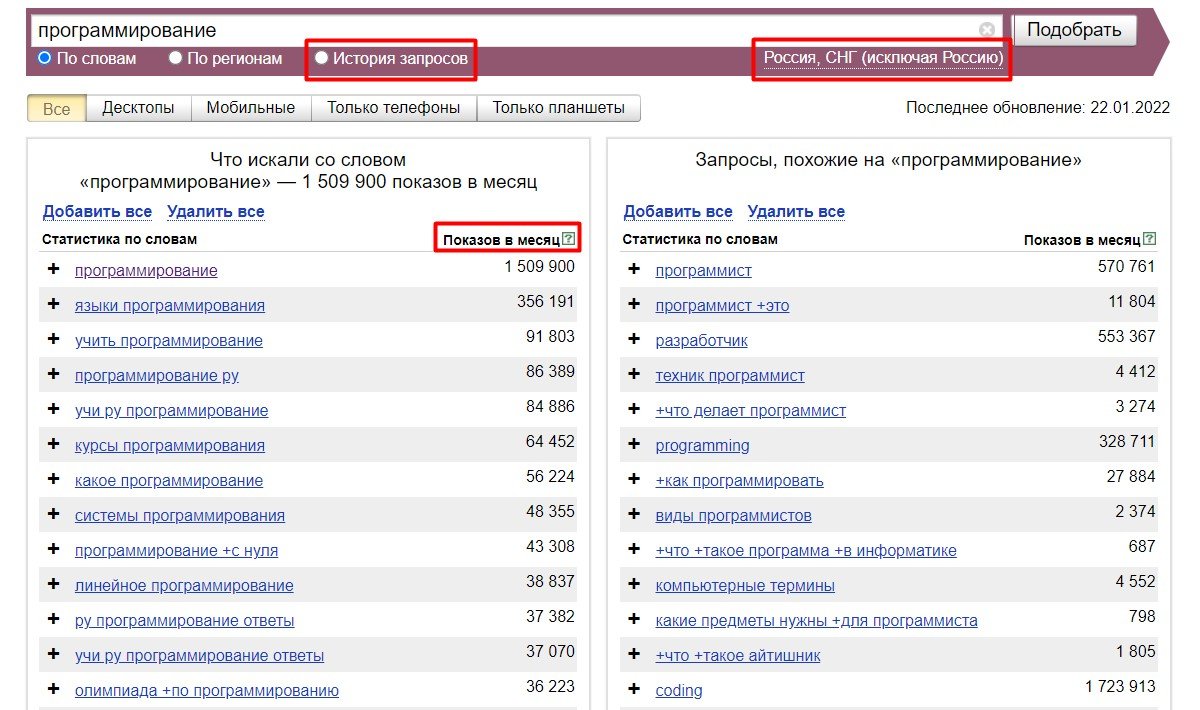Add '+что +такое айтишник' with its plus icon
Viewport: 1200px width, 710px height.
[x=634, y=654]
